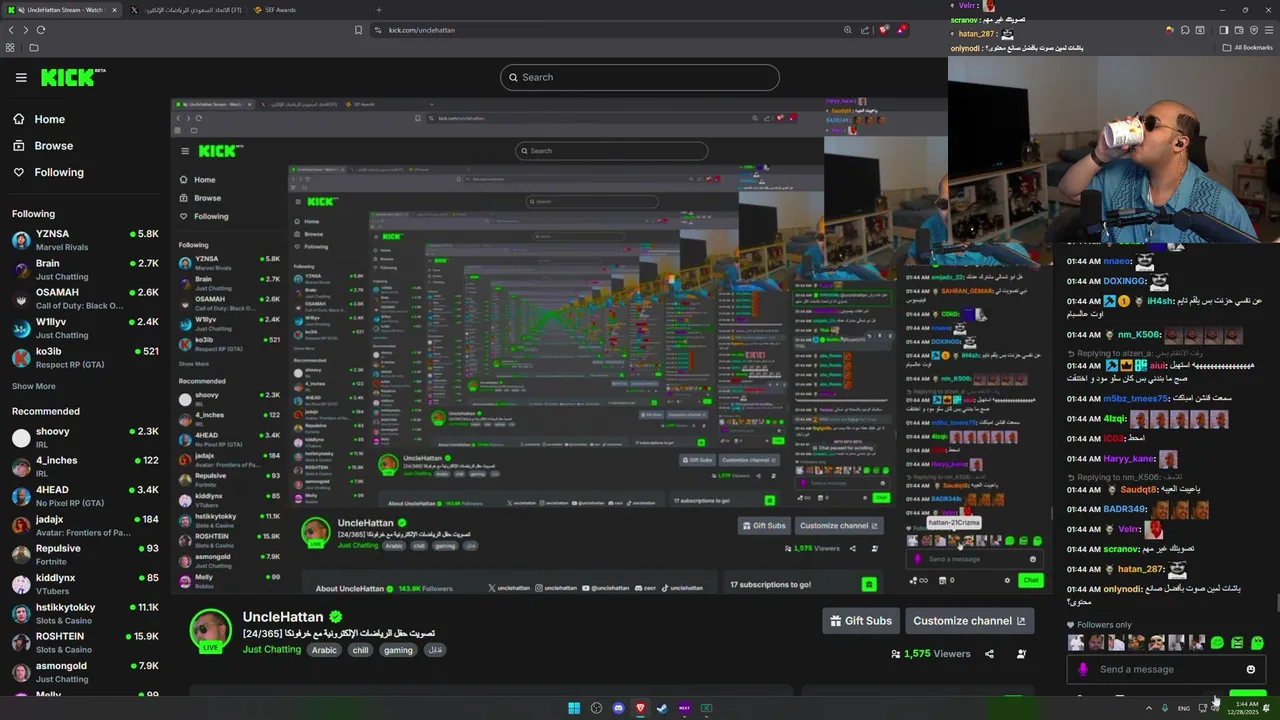Go forward in browser history
Screen dimensions: 1280x720
(x=26, y=30)
